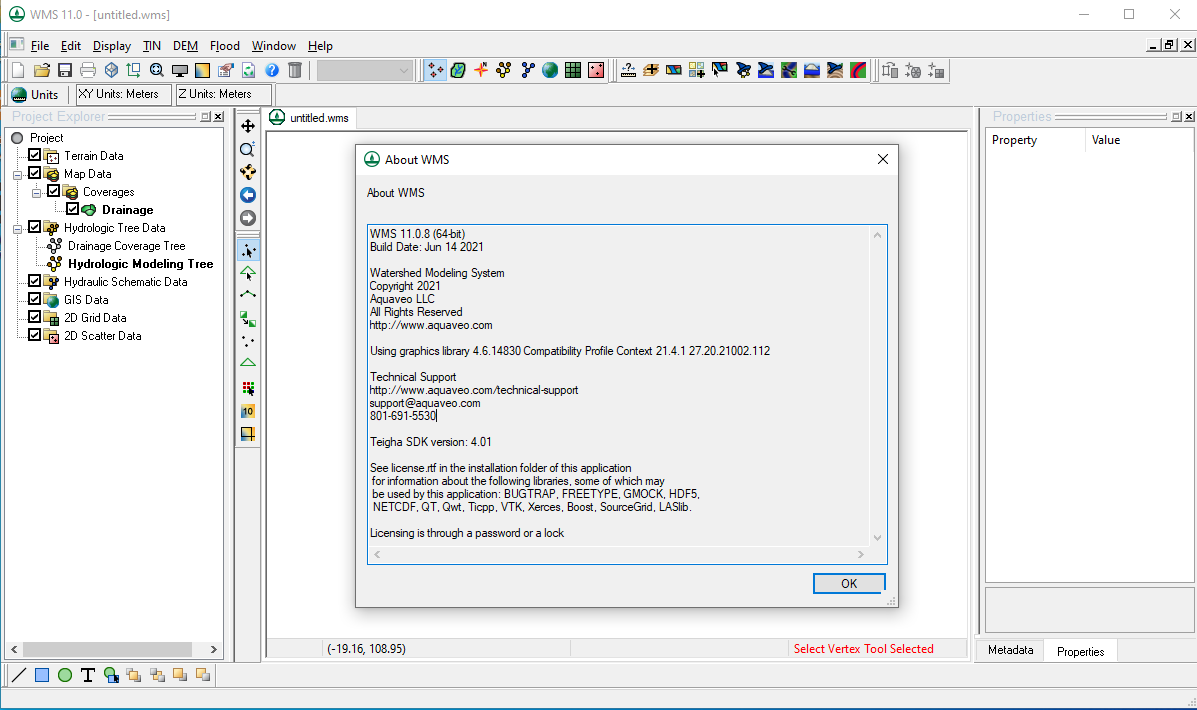The width and height of the screenshot is (1197, 710).
Task: Activate the Zoom tool
Action: [x=247, y=149]
